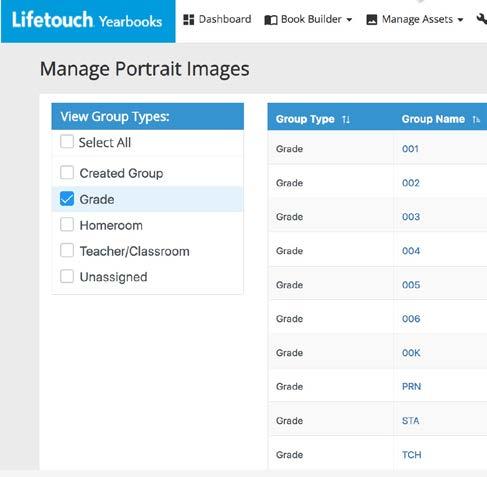Select the TCH group row link
The width and height of the screenshot is (487, 477).
tap(412, 455)
